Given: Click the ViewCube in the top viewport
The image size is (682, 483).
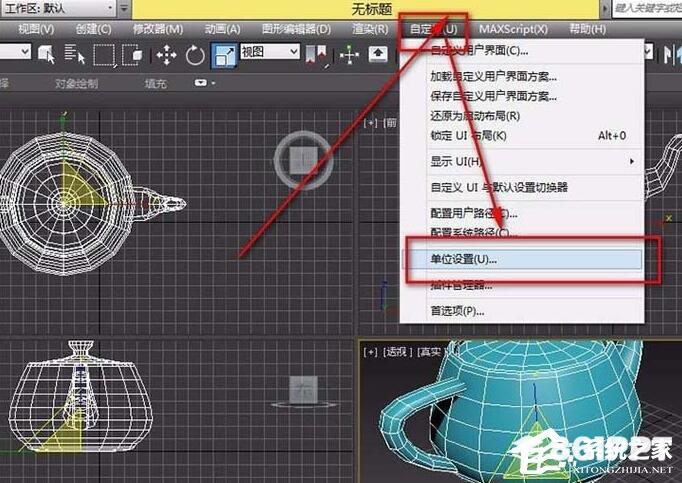Looking at the screenshot, I should pyautogui.click(x=304, y=160).
